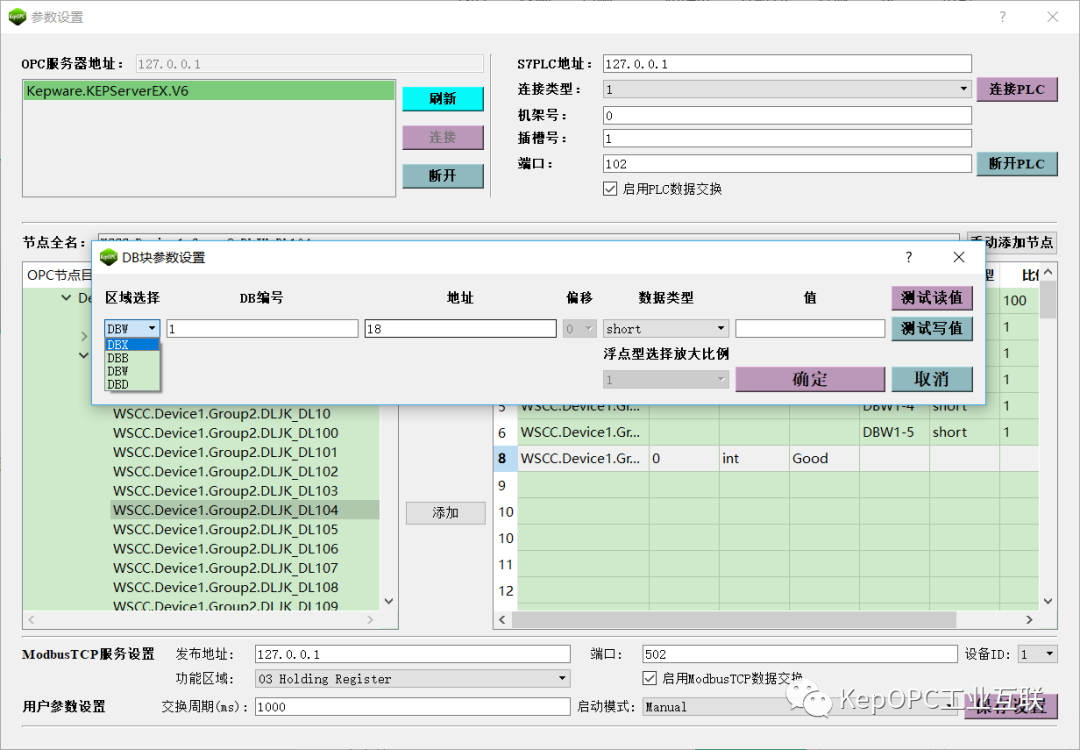This screenshot has width=1080, height=750.
Task: Open the 连接类型 dropdown
Action: [787, 89]
